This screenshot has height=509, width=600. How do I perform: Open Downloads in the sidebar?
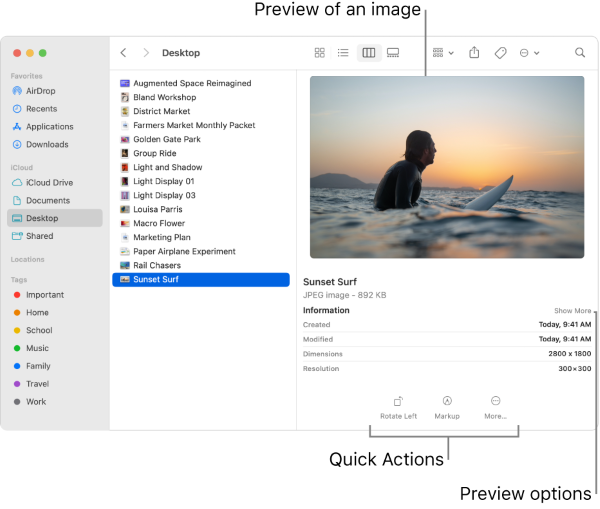click(41, 144)
